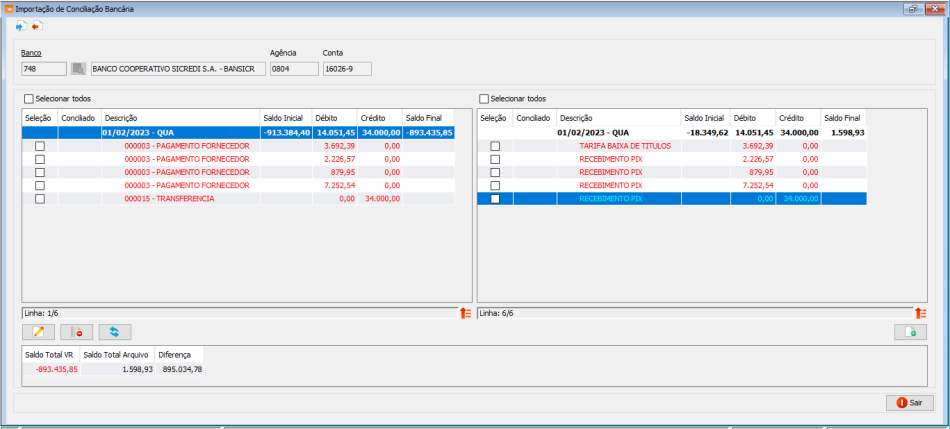
Task: Open the bank search lookup beside 748
Action: click(78, 69)
